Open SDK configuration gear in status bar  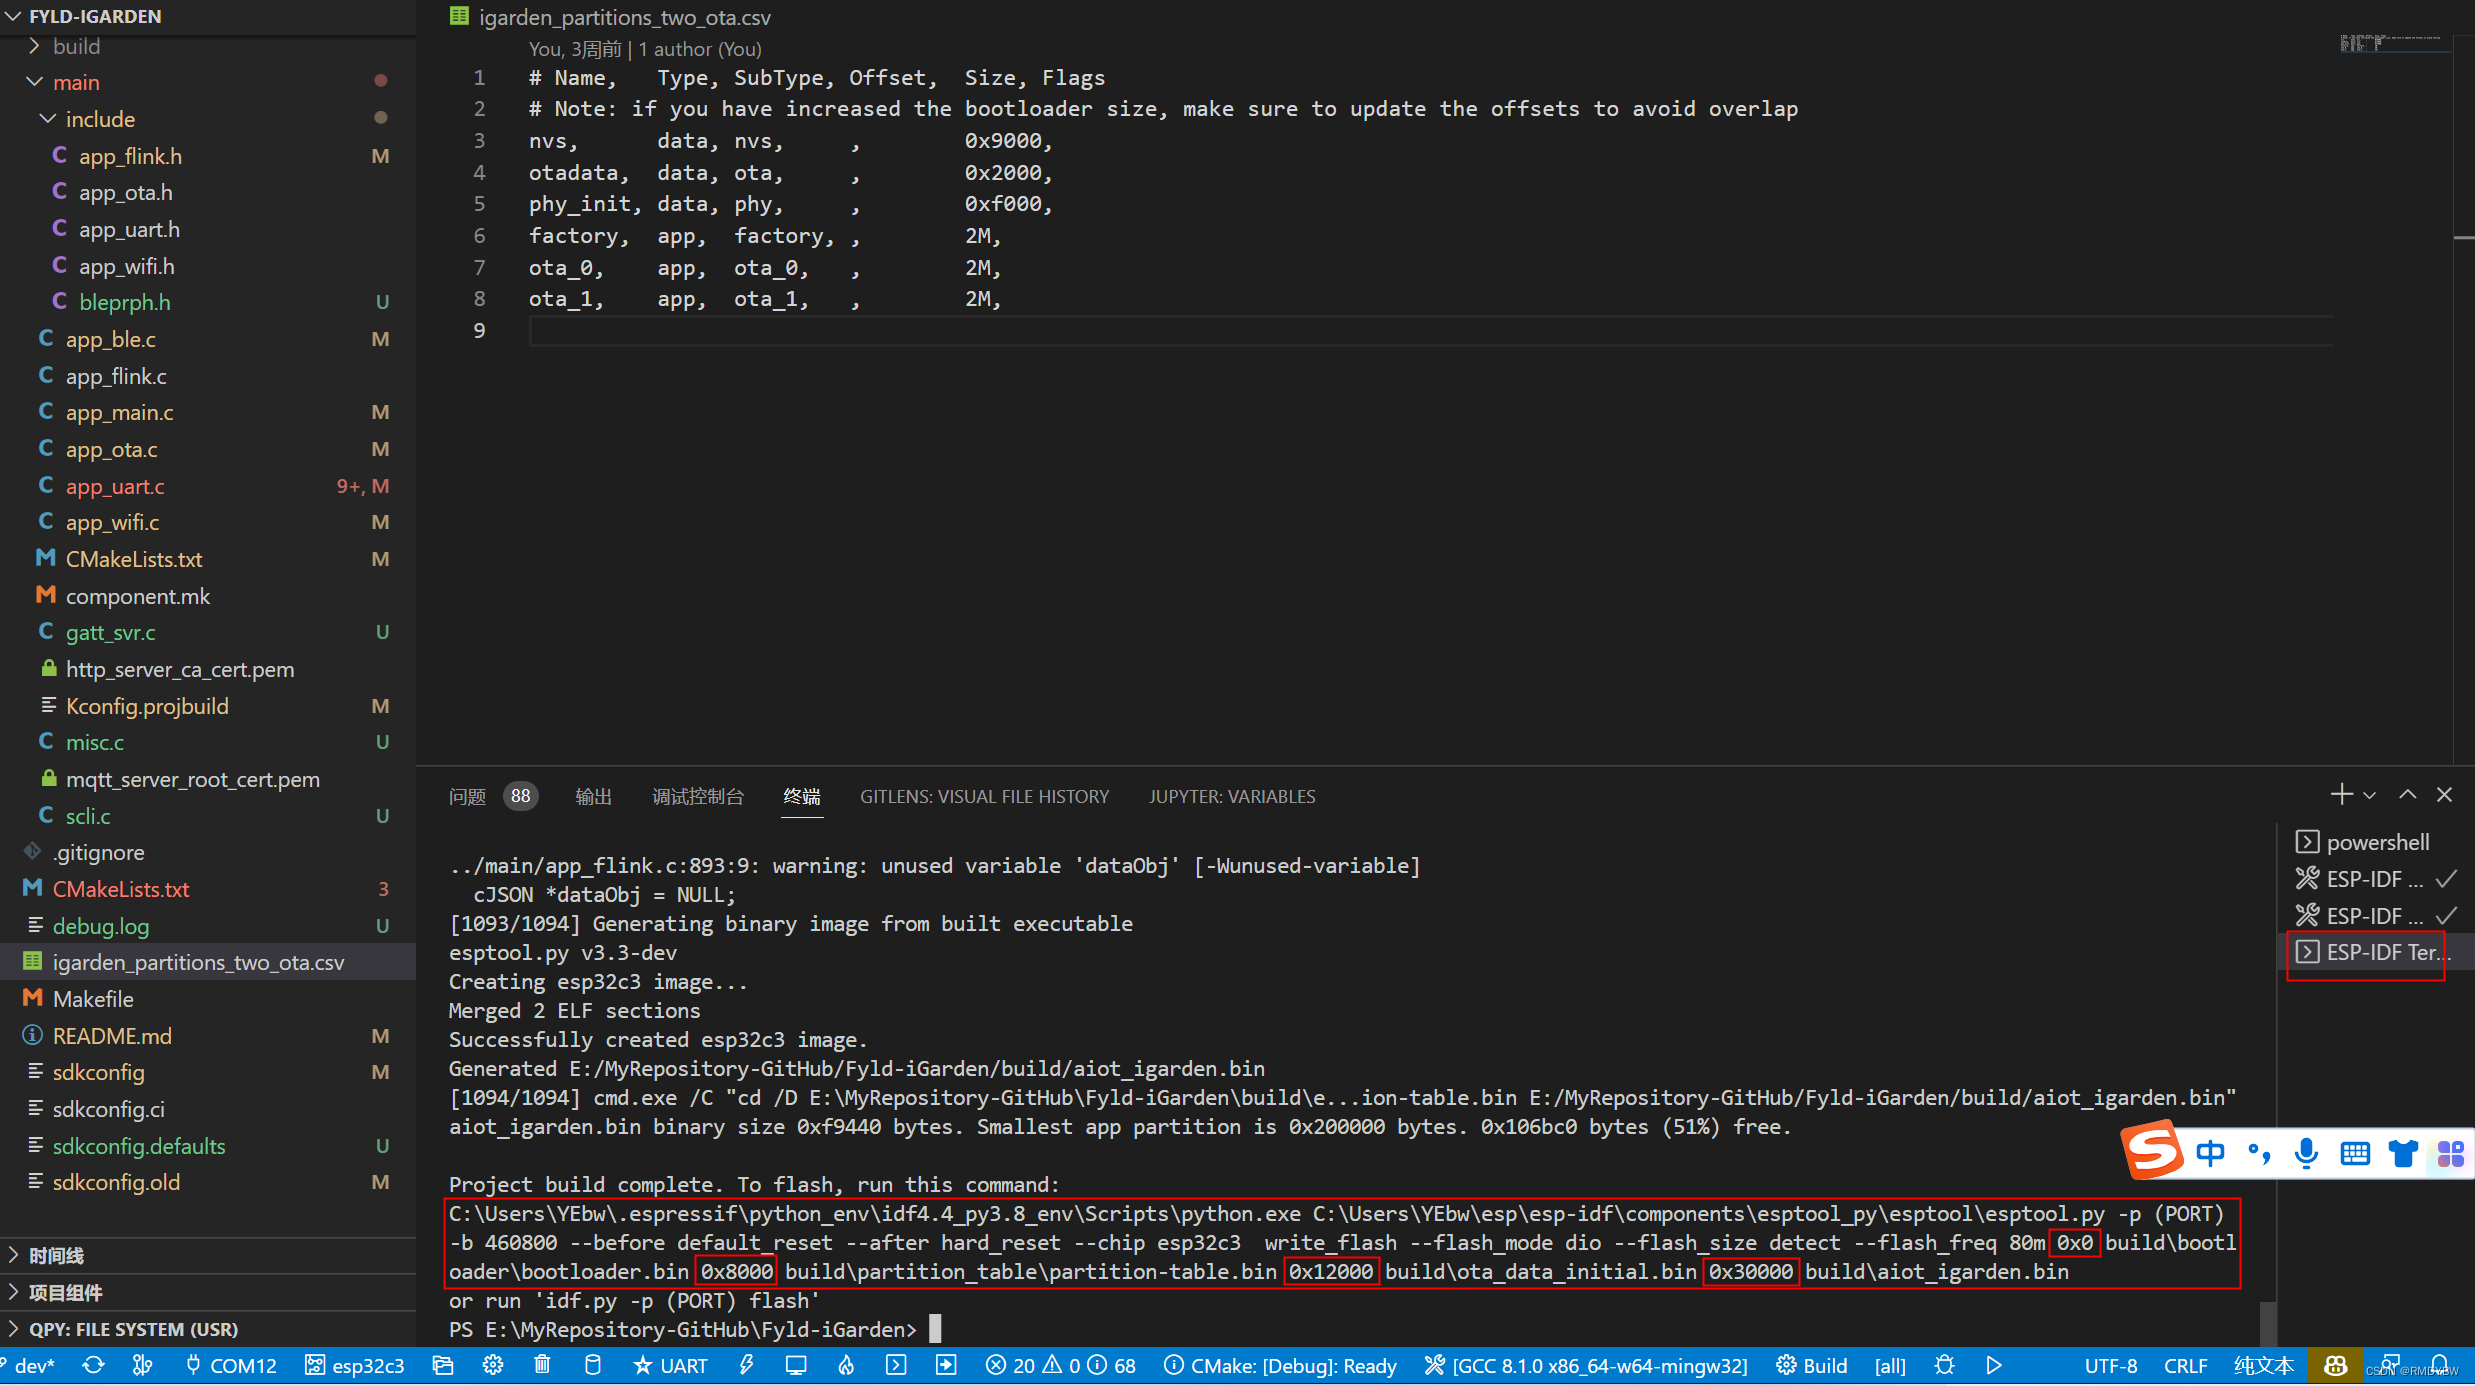(x=492, y=1365)
